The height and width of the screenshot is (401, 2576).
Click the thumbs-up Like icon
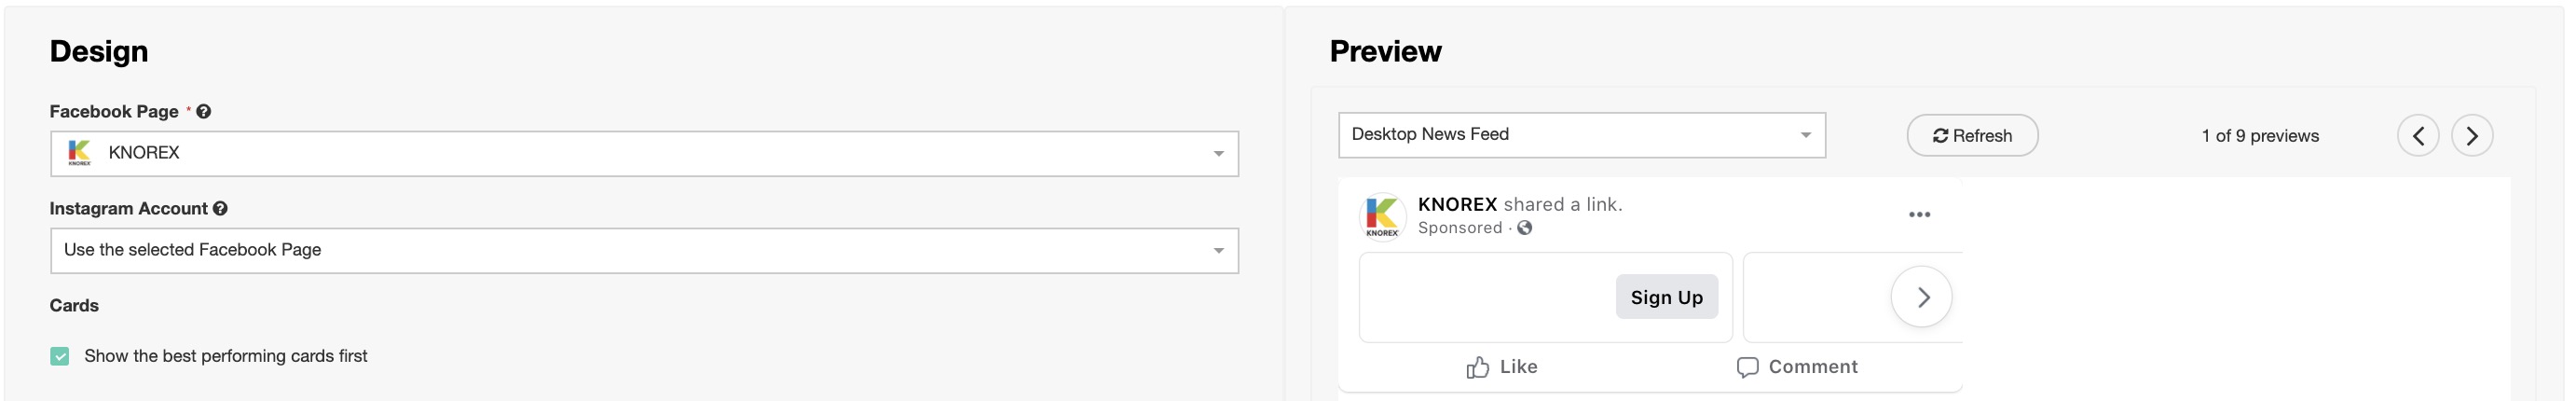[x=1477, y=368]
